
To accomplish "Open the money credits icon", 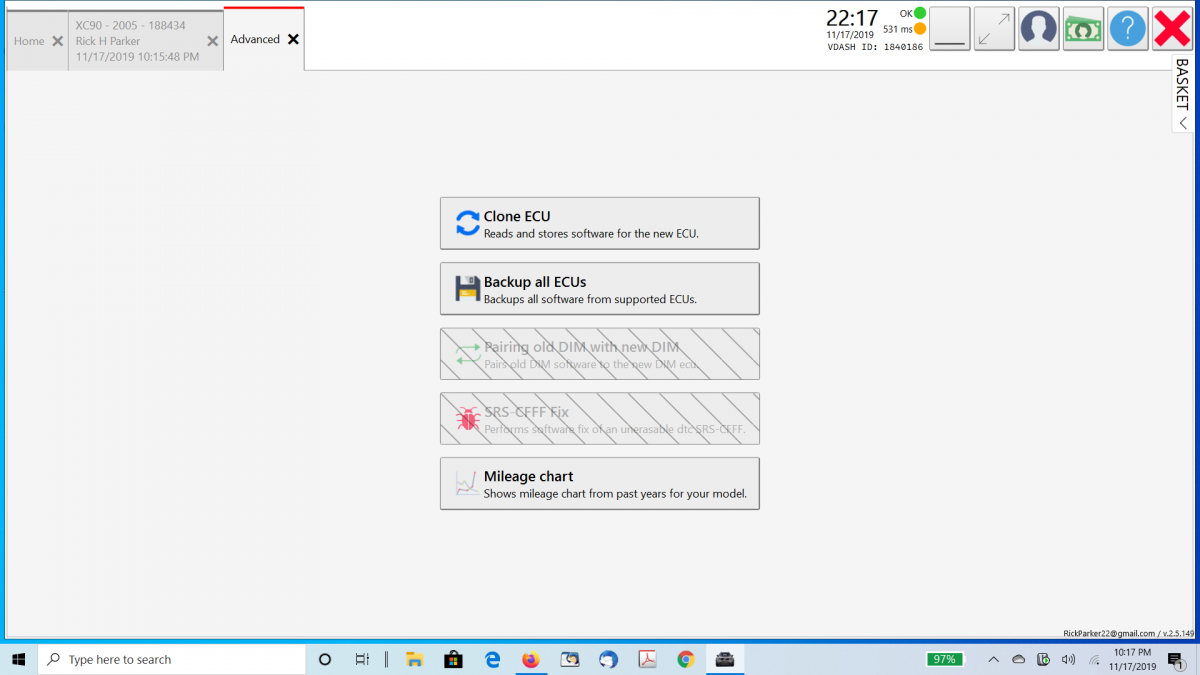I will (x=1083, y=29).
